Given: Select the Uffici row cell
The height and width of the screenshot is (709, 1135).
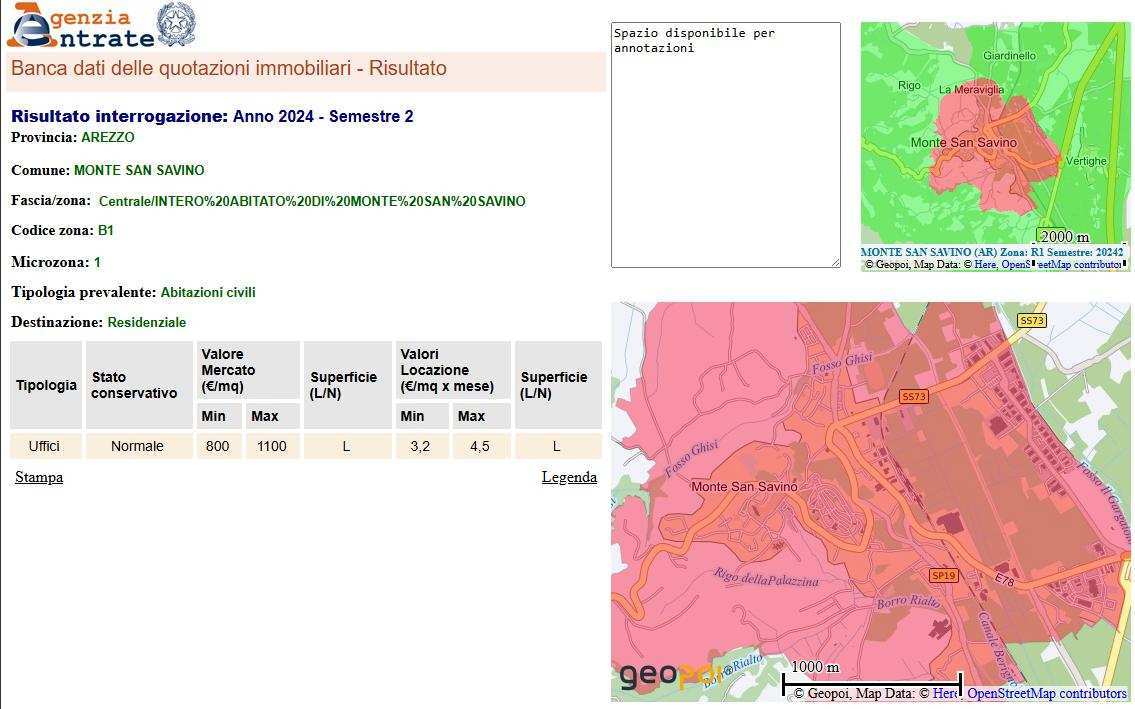Looking at the screenshot, I should tap(44, 446).
